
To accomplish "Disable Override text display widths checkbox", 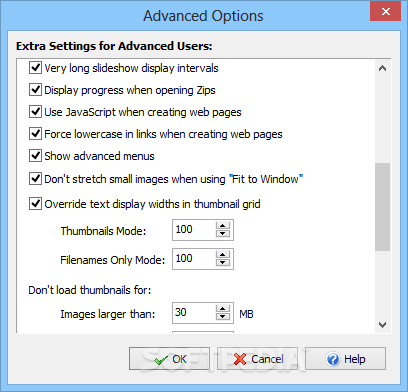I will [x=35, y=204].
